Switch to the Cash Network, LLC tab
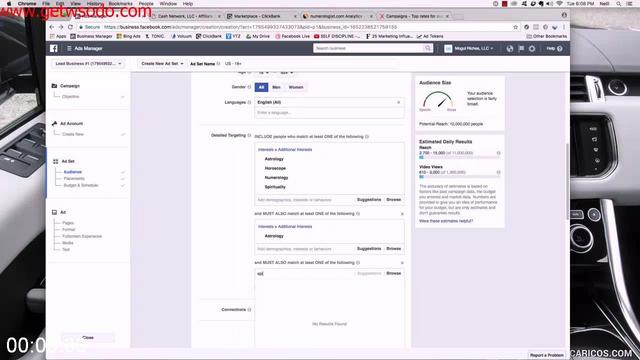The image size is (640, 360). [x=186, y=16]
